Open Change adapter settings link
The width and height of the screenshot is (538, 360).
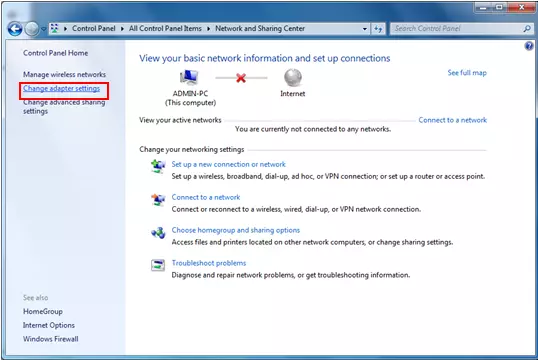(x=61, y=89)
